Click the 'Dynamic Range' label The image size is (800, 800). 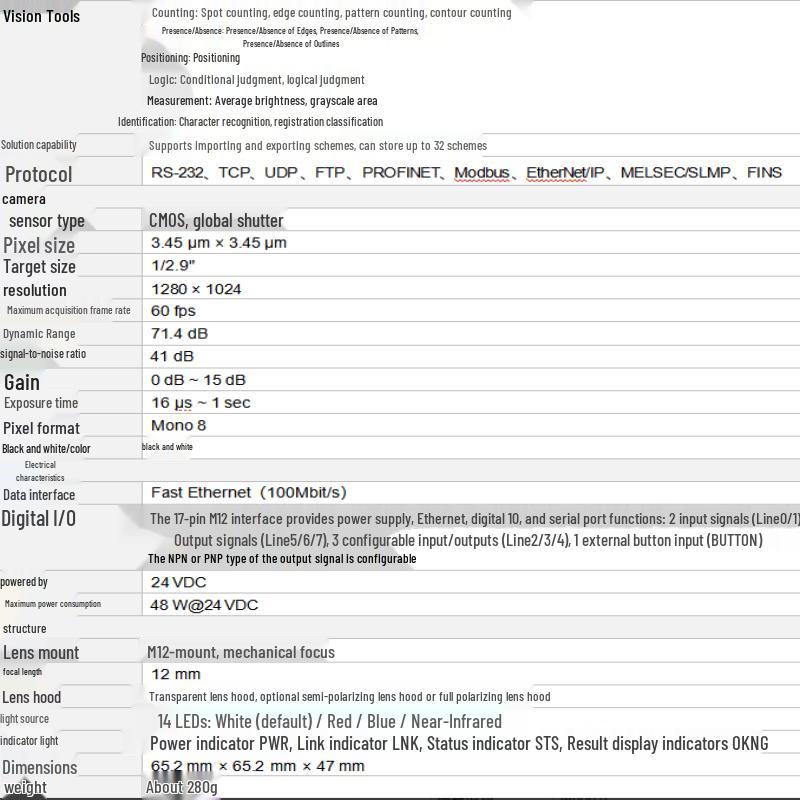pos(39,334)
